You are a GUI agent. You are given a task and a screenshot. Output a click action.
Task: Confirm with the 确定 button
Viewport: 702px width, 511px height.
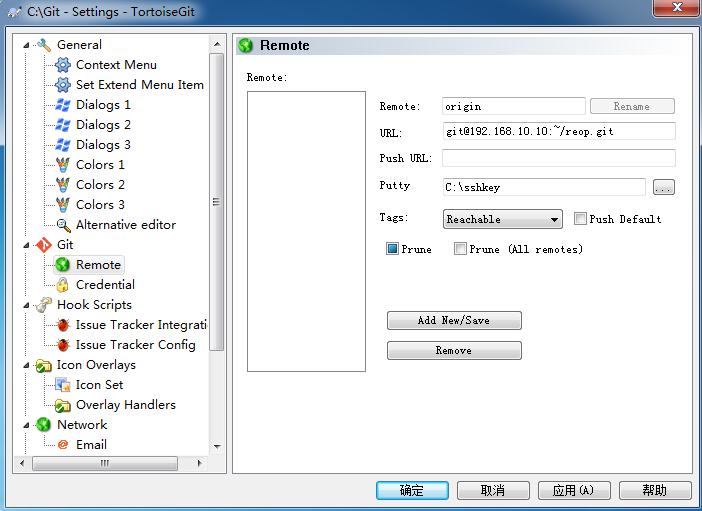[412, 490]
